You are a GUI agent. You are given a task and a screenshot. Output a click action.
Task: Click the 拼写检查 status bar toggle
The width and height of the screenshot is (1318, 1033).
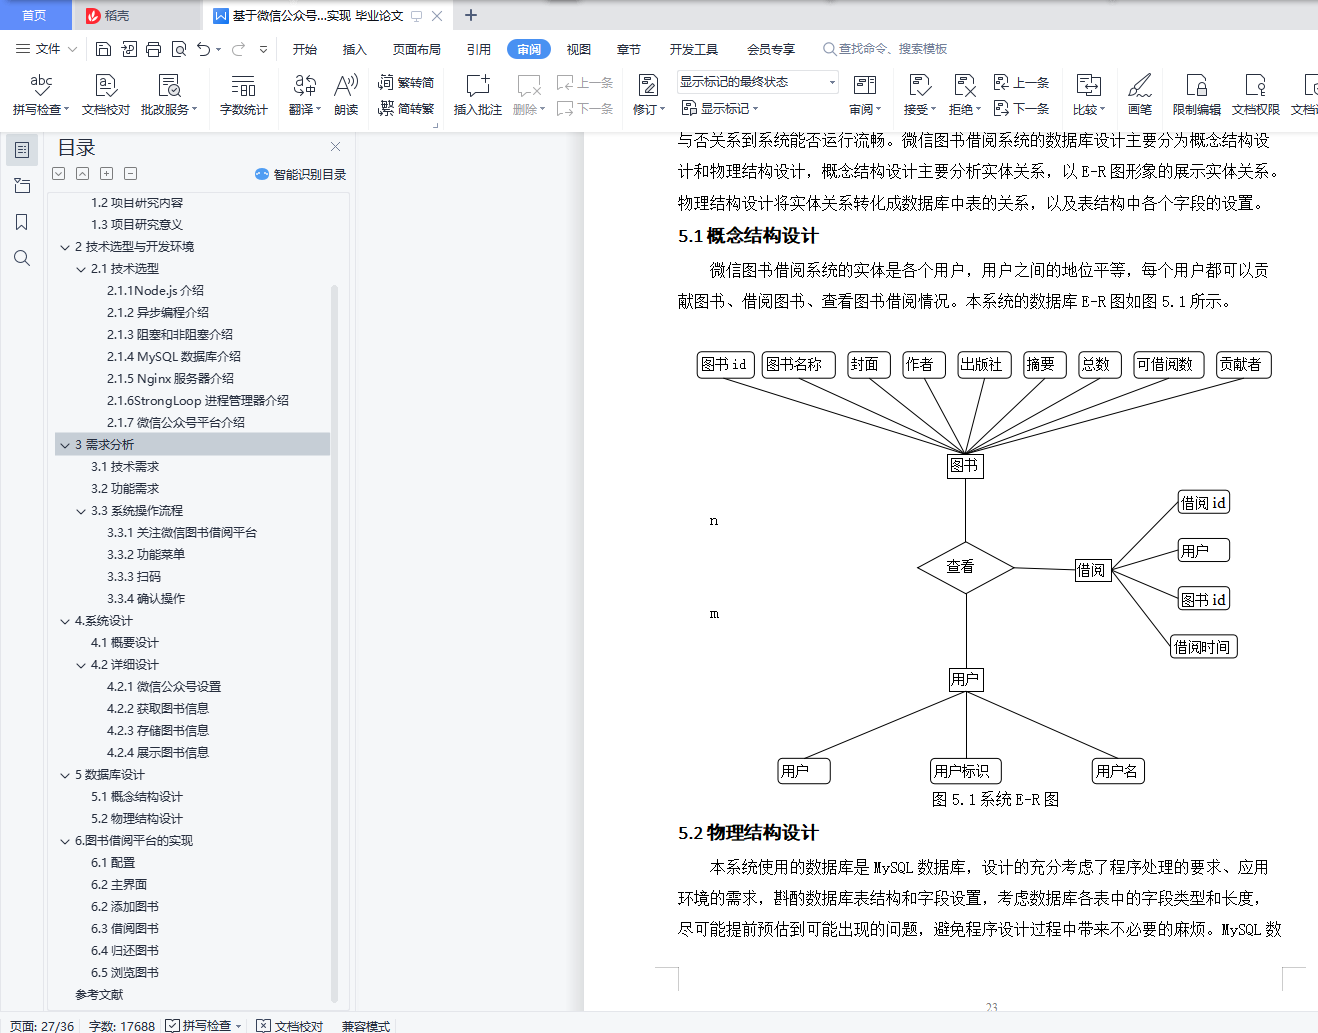click(204, 1026)
